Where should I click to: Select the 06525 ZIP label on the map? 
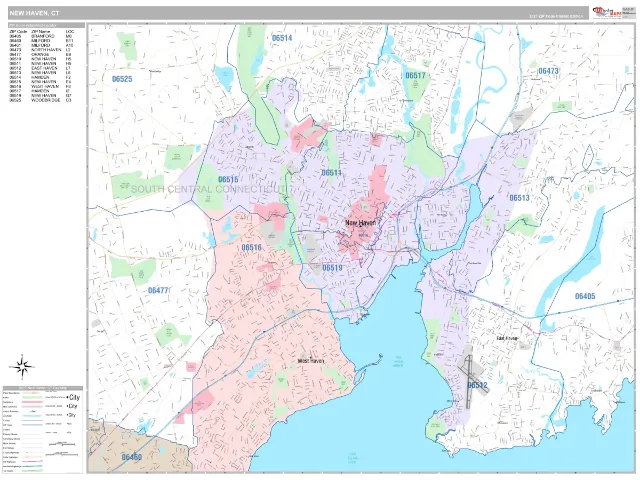click(x=122, y=79)
